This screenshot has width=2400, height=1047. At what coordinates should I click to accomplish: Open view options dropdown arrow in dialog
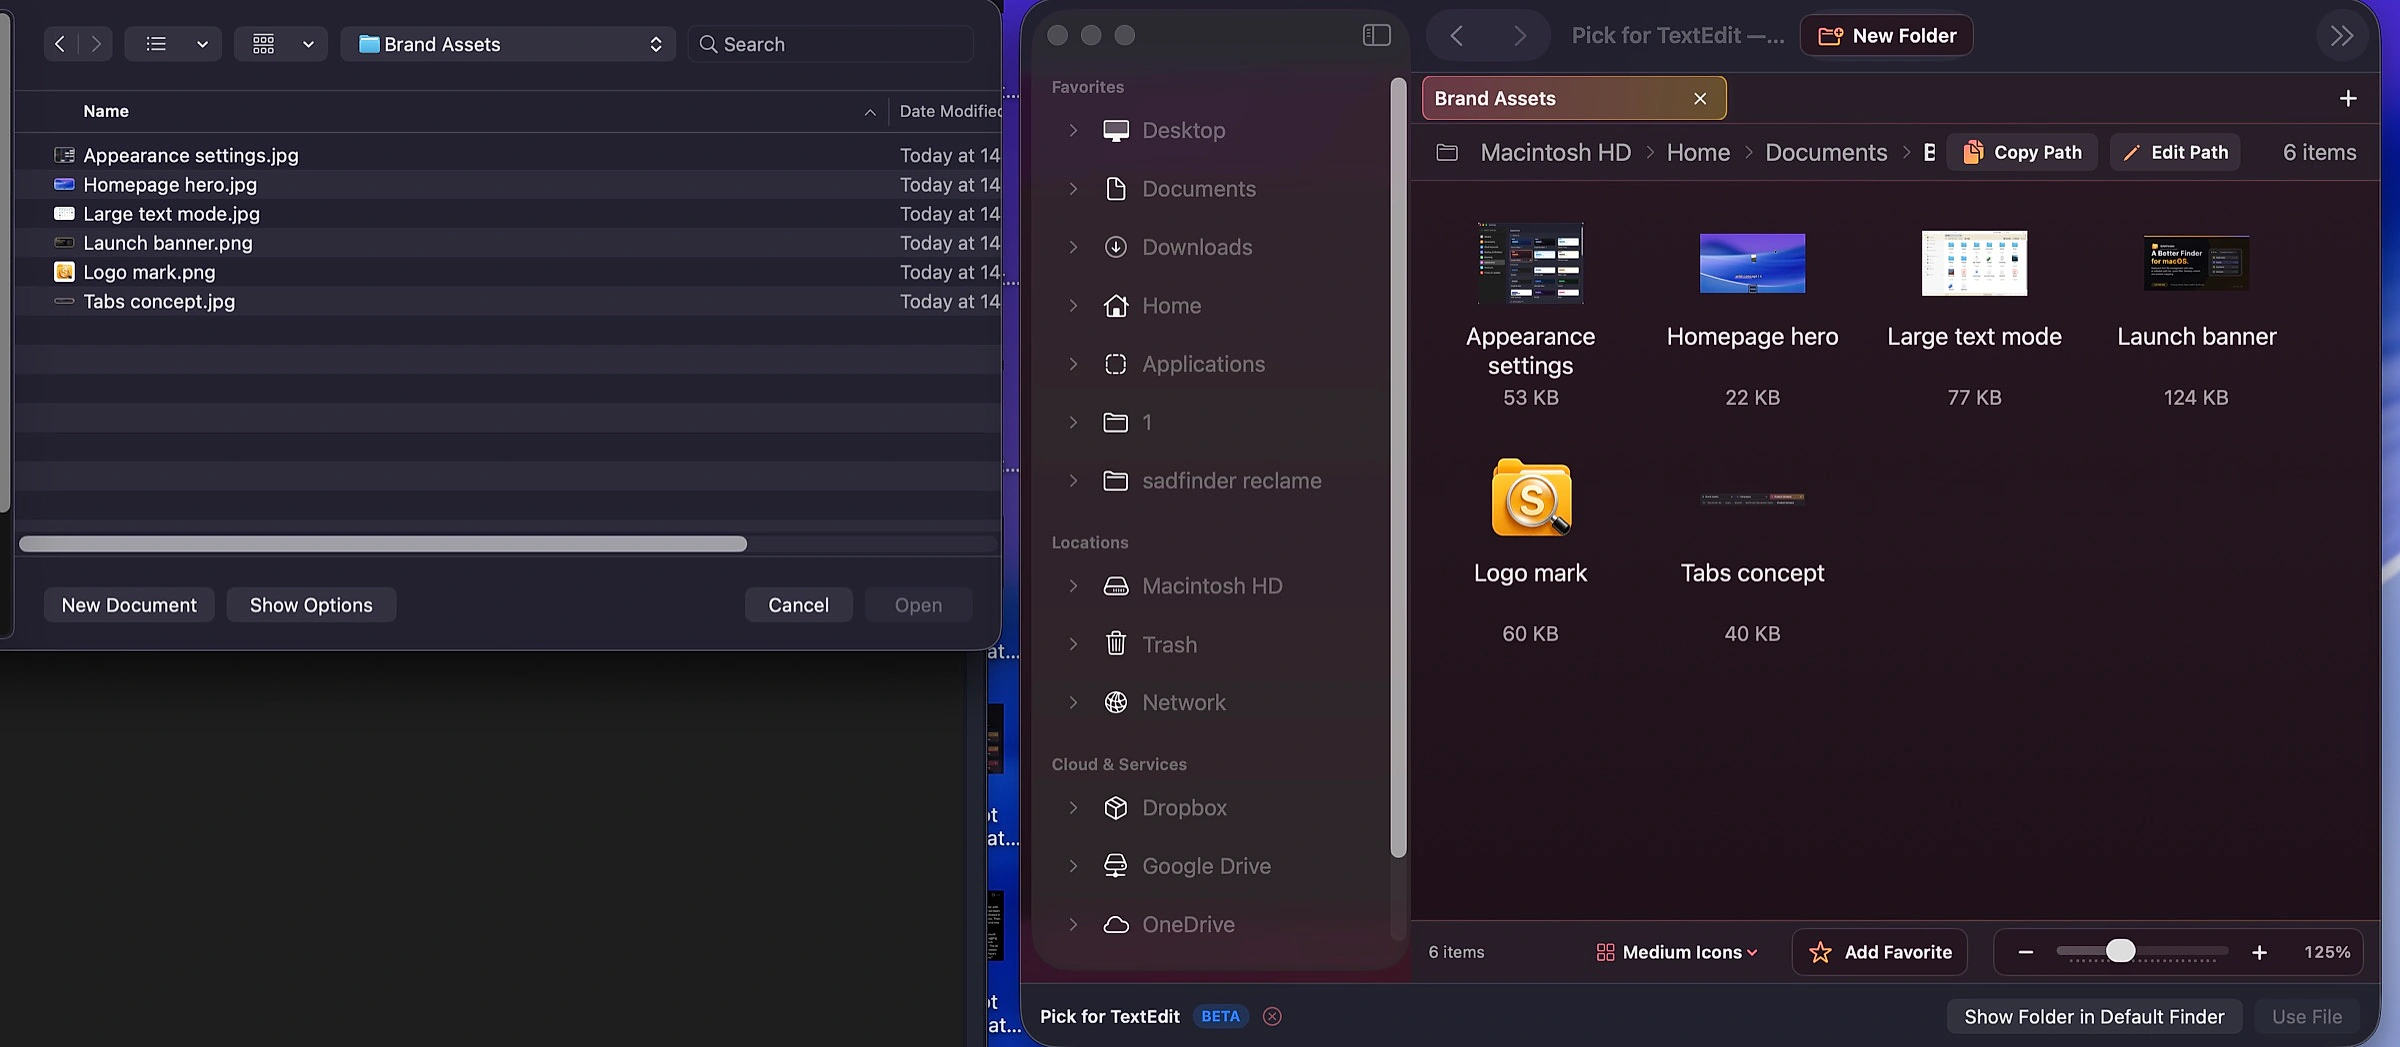(x=203, y=44)
